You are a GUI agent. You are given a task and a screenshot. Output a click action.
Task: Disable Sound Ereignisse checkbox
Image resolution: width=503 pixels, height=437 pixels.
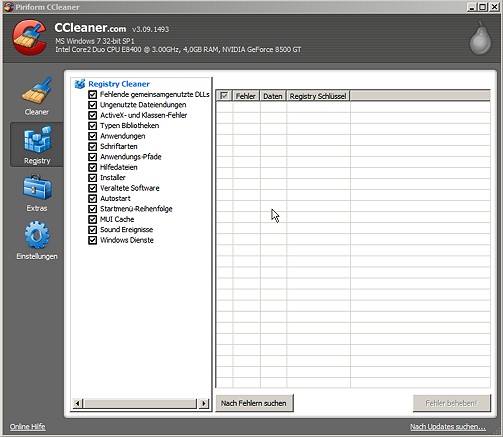tap(92, 230)
